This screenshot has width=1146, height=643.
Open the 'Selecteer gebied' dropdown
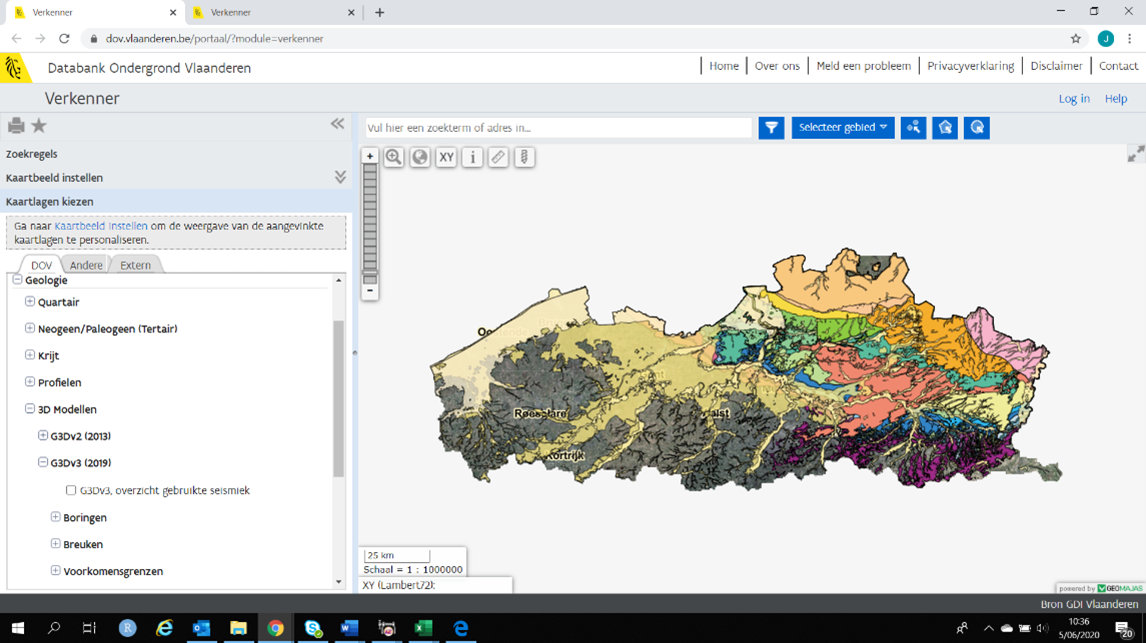pos(842,127)
